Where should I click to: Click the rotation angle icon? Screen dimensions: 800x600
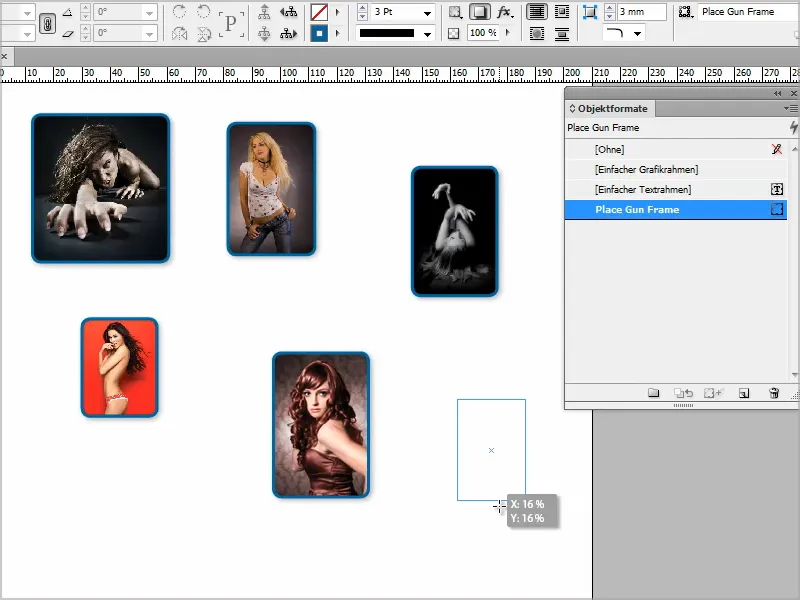tap(67, 12)
